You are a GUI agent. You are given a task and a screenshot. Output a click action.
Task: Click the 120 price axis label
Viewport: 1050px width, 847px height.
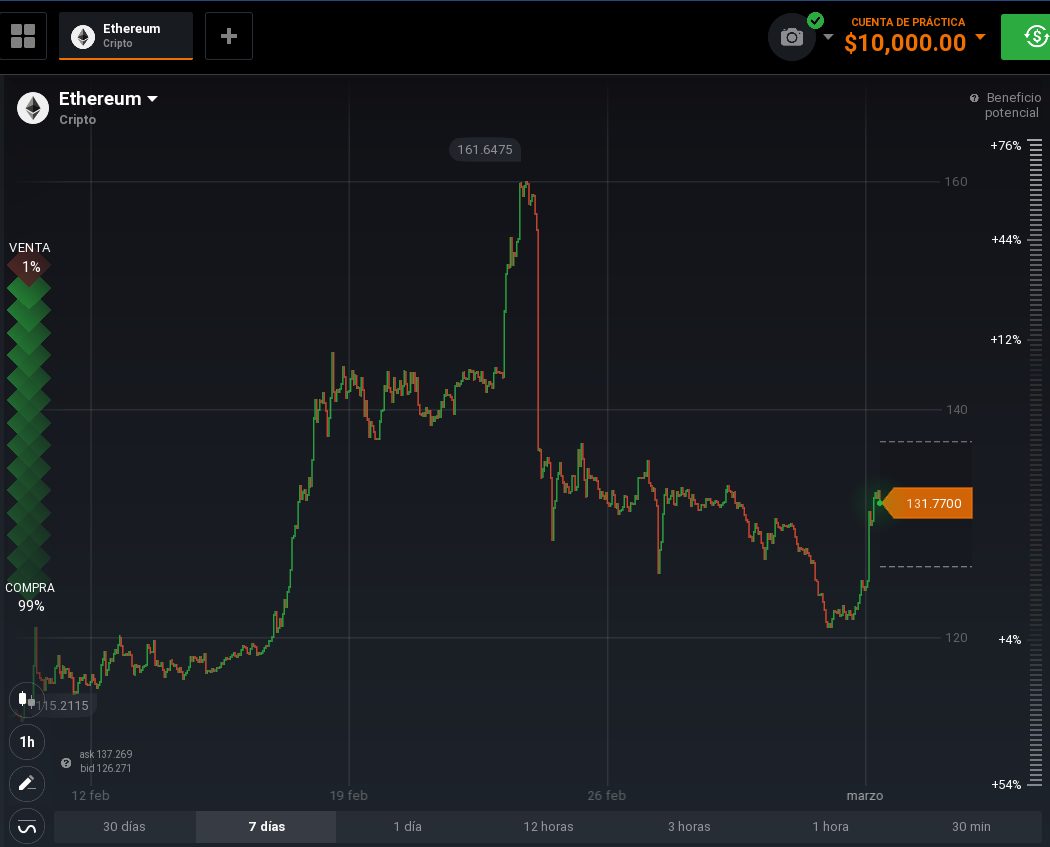(x=956, y=637)
